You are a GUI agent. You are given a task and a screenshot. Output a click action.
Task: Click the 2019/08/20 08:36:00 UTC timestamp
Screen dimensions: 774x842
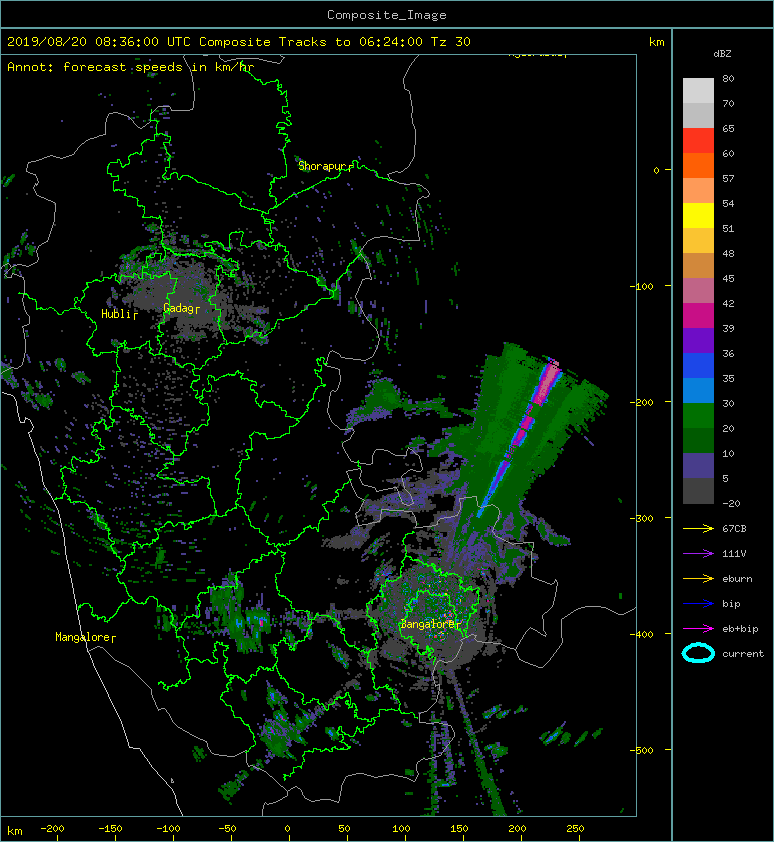coord(99,42)
